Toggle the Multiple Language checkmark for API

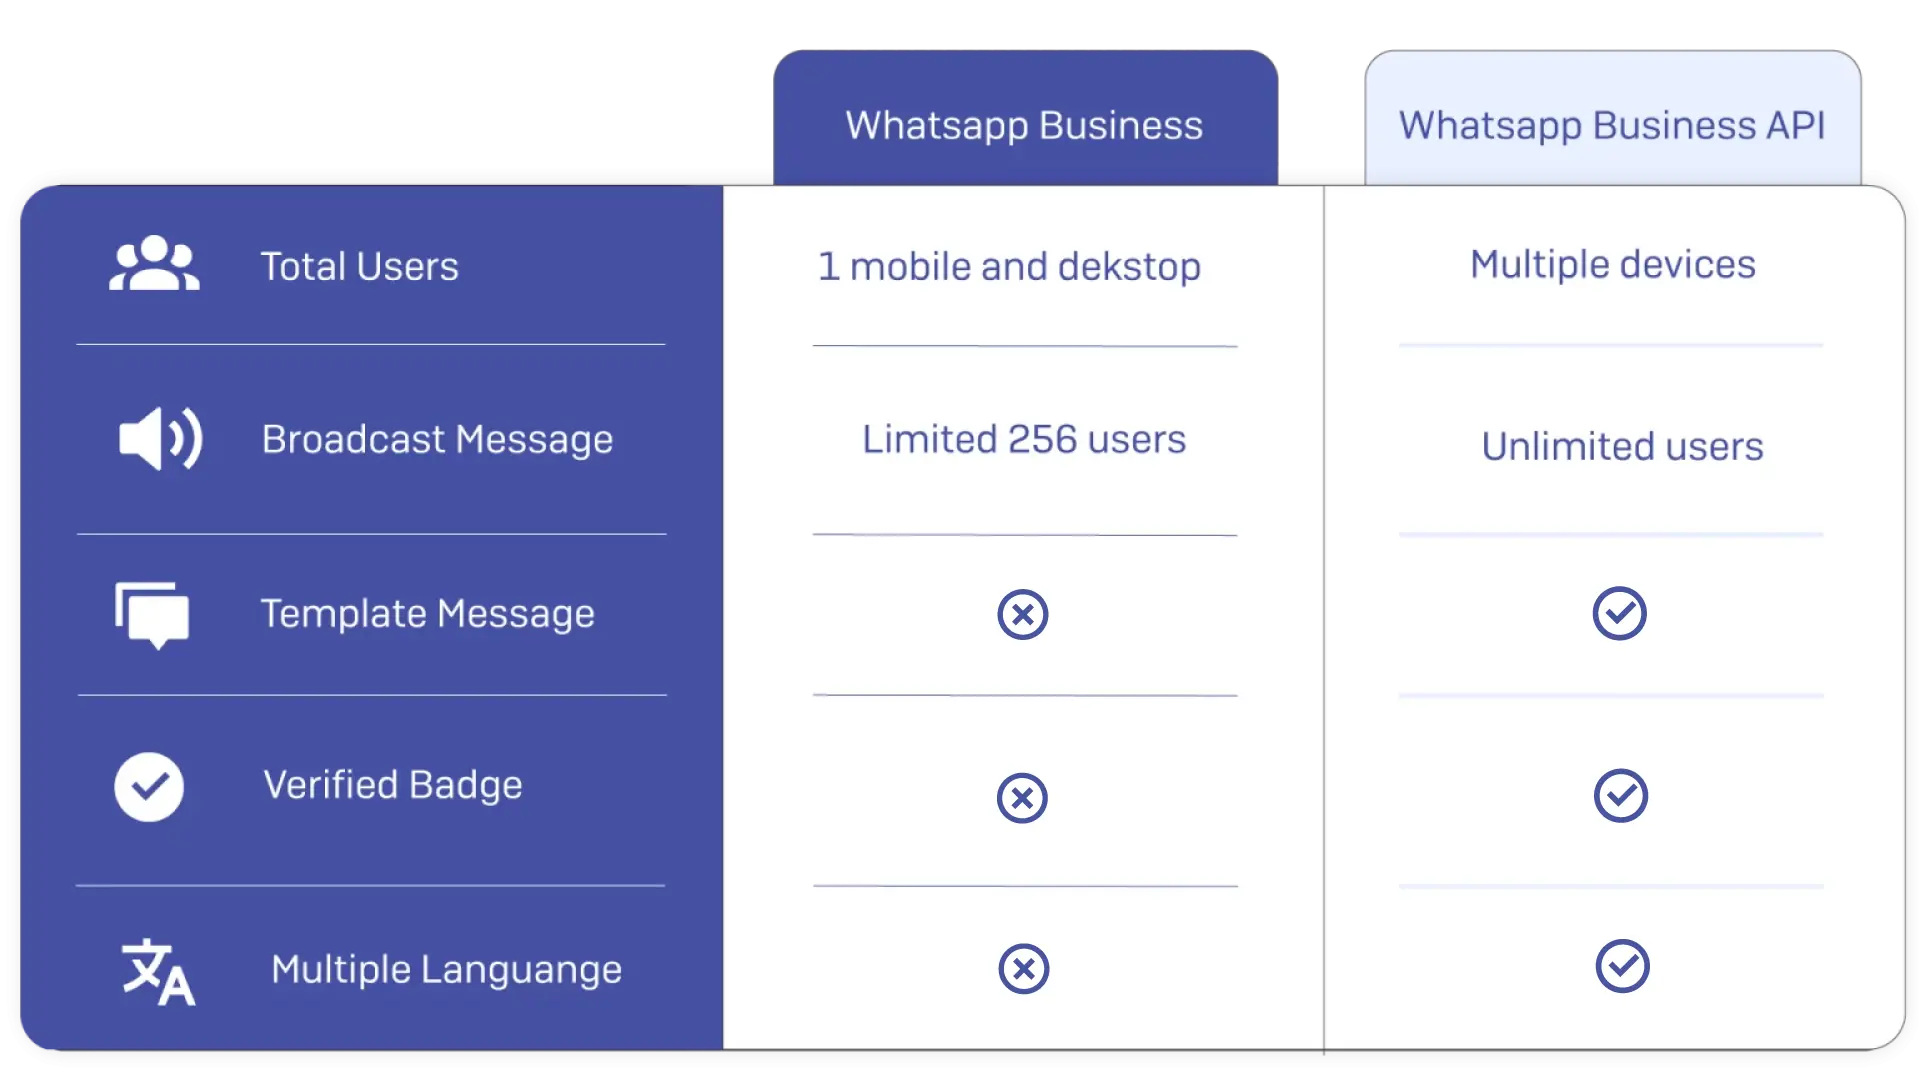(1621, 968)
